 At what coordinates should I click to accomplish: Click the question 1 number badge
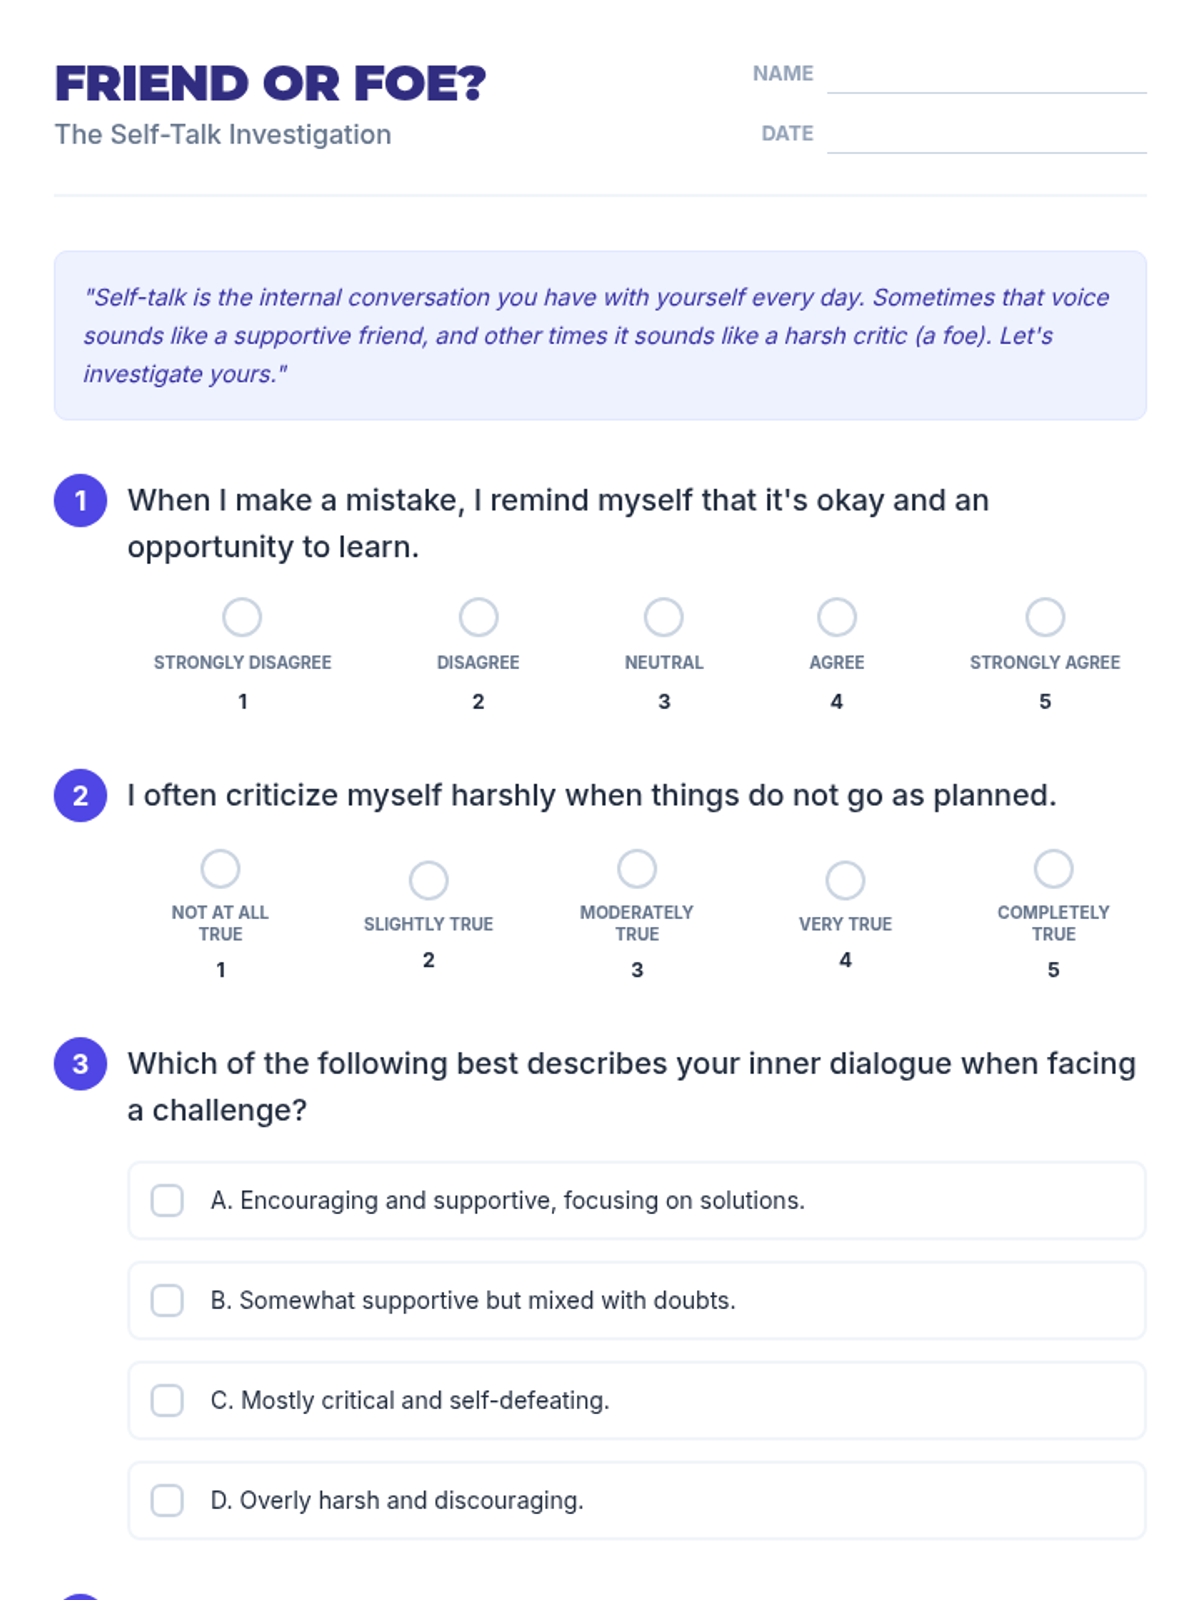tap(81, 500)
